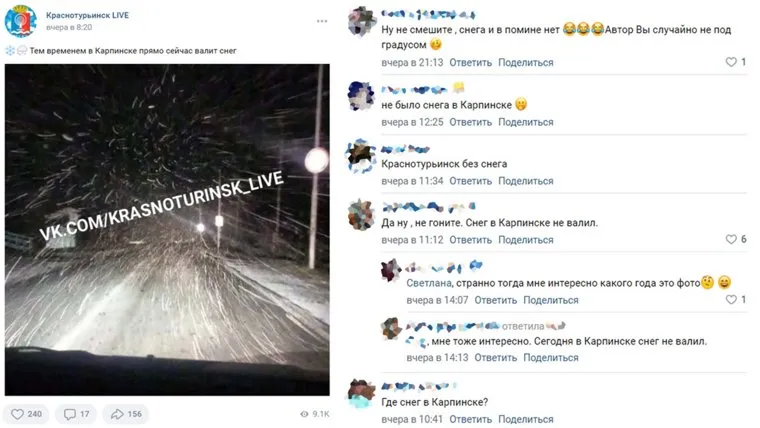This screenshot has height=428, width=760.
Task: Like the 21:13 comment heart icon
Action: pos(730,62)
